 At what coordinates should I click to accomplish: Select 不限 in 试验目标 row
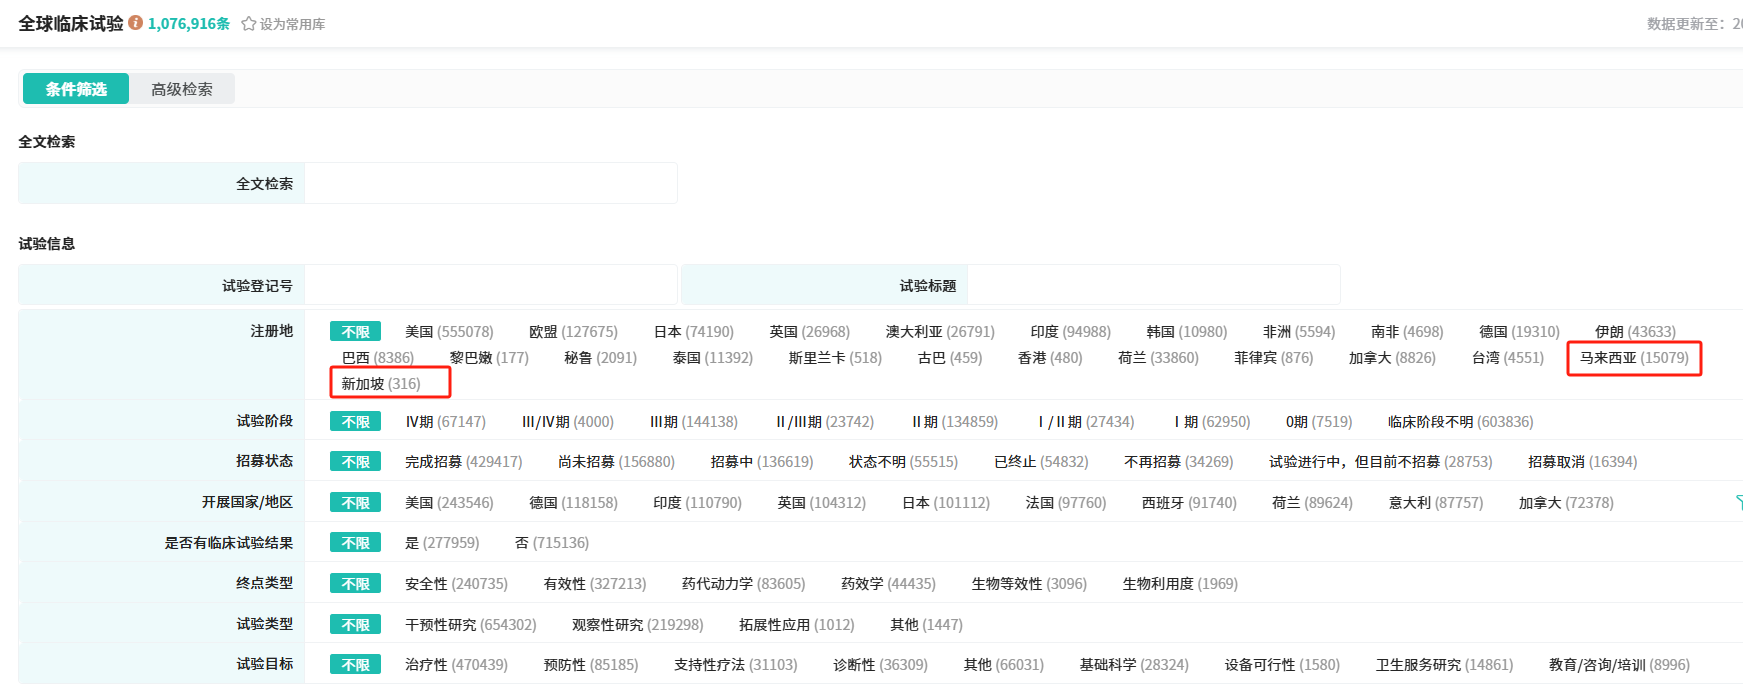(356, 665)
